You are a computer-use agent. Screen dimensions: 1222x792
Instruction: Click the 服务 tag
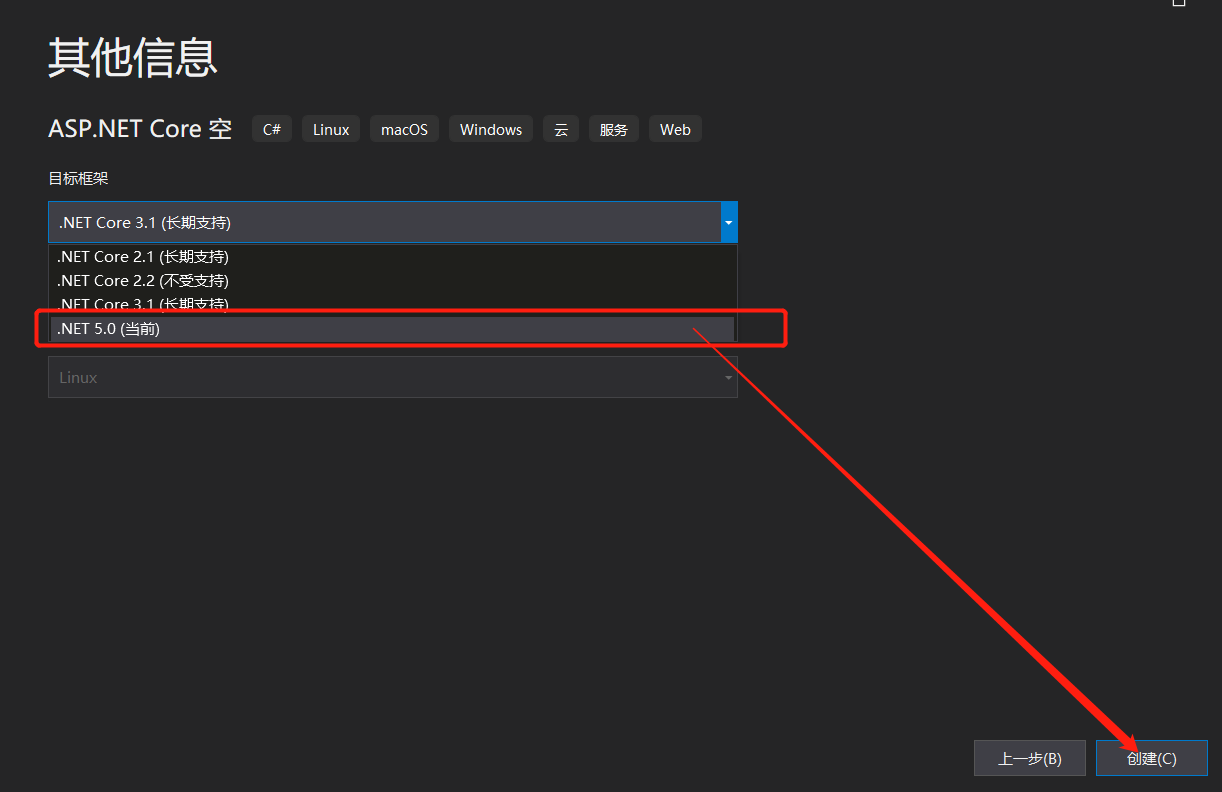tap(614, 130)
